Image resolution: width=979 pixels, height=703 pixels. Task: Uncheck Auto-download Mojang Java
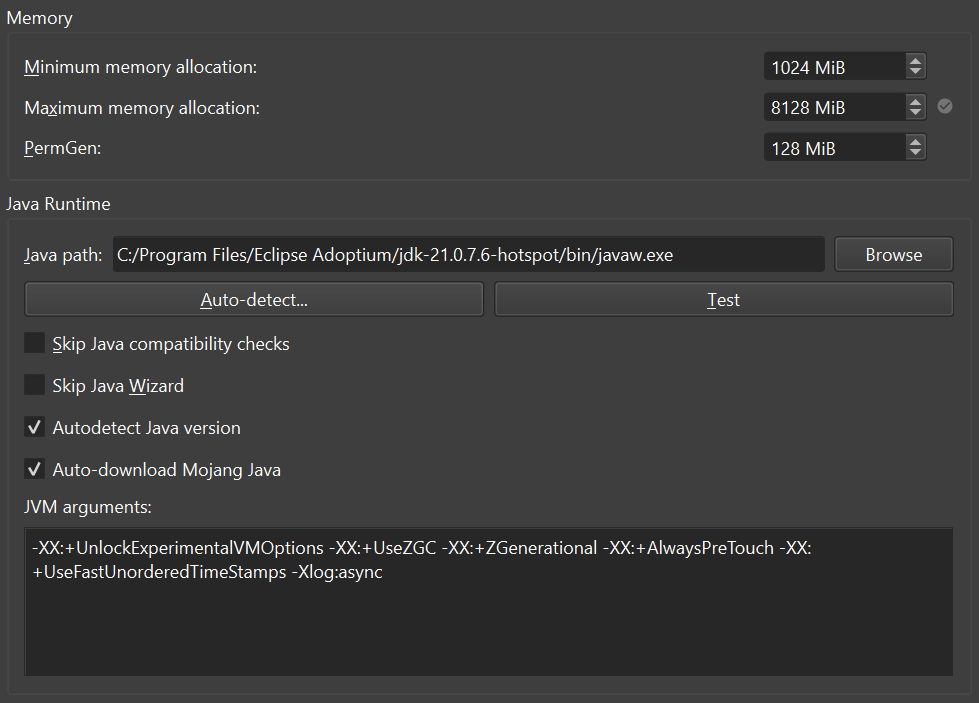pos(34,469)
